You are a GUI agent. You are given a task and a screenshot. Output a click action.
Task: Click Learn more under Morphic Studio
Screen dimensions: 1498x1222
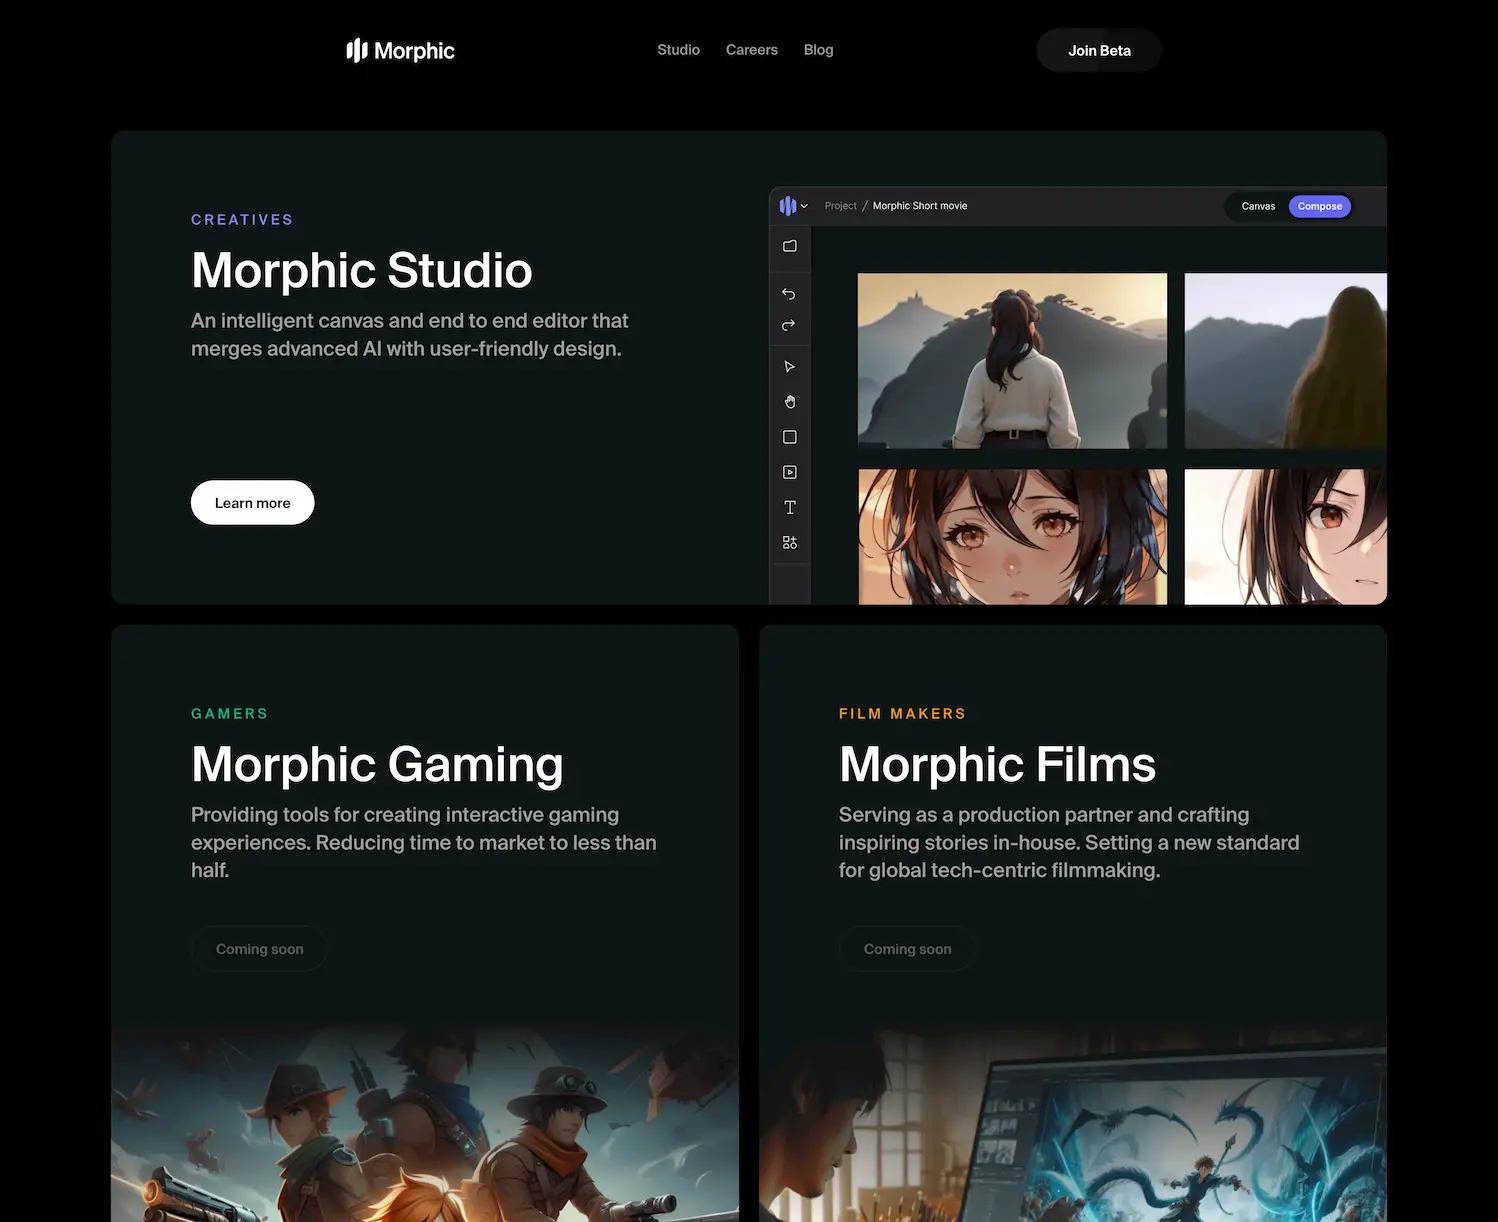(252, 502)
